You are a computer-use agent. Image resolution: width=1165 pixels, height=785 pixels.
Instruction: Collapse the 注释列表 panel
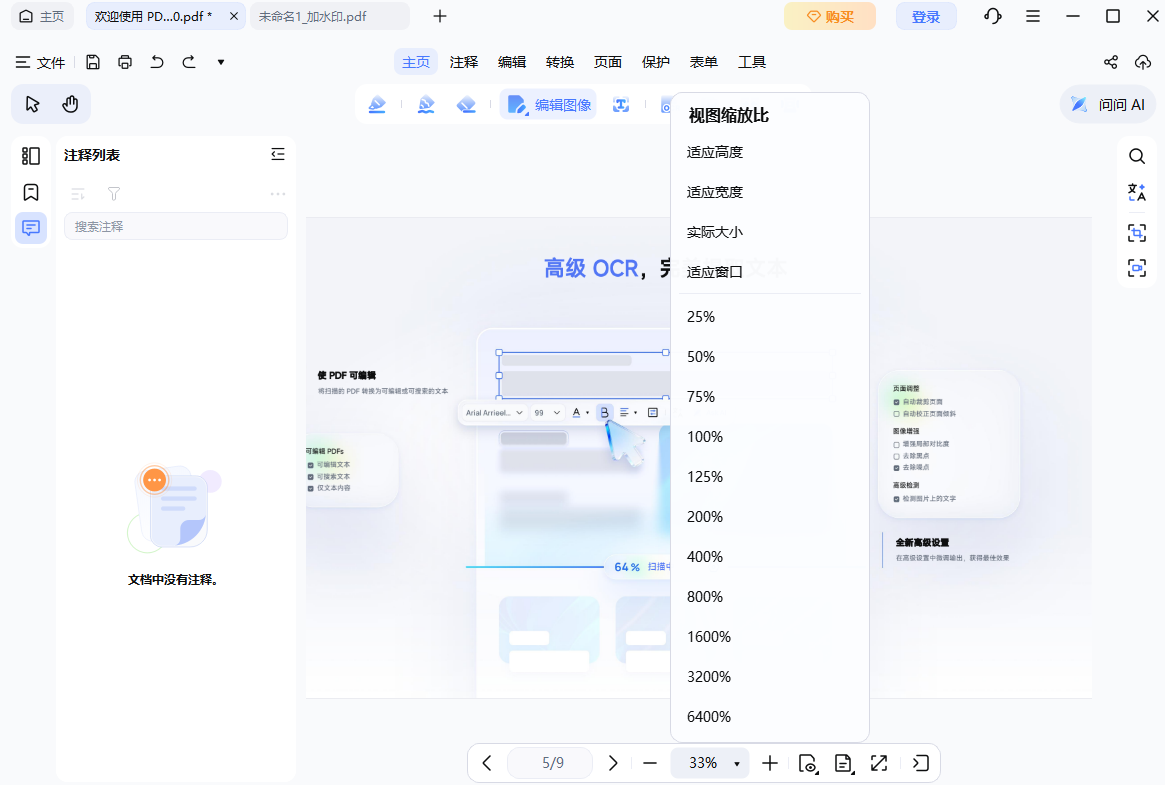[x=278, y=154]
